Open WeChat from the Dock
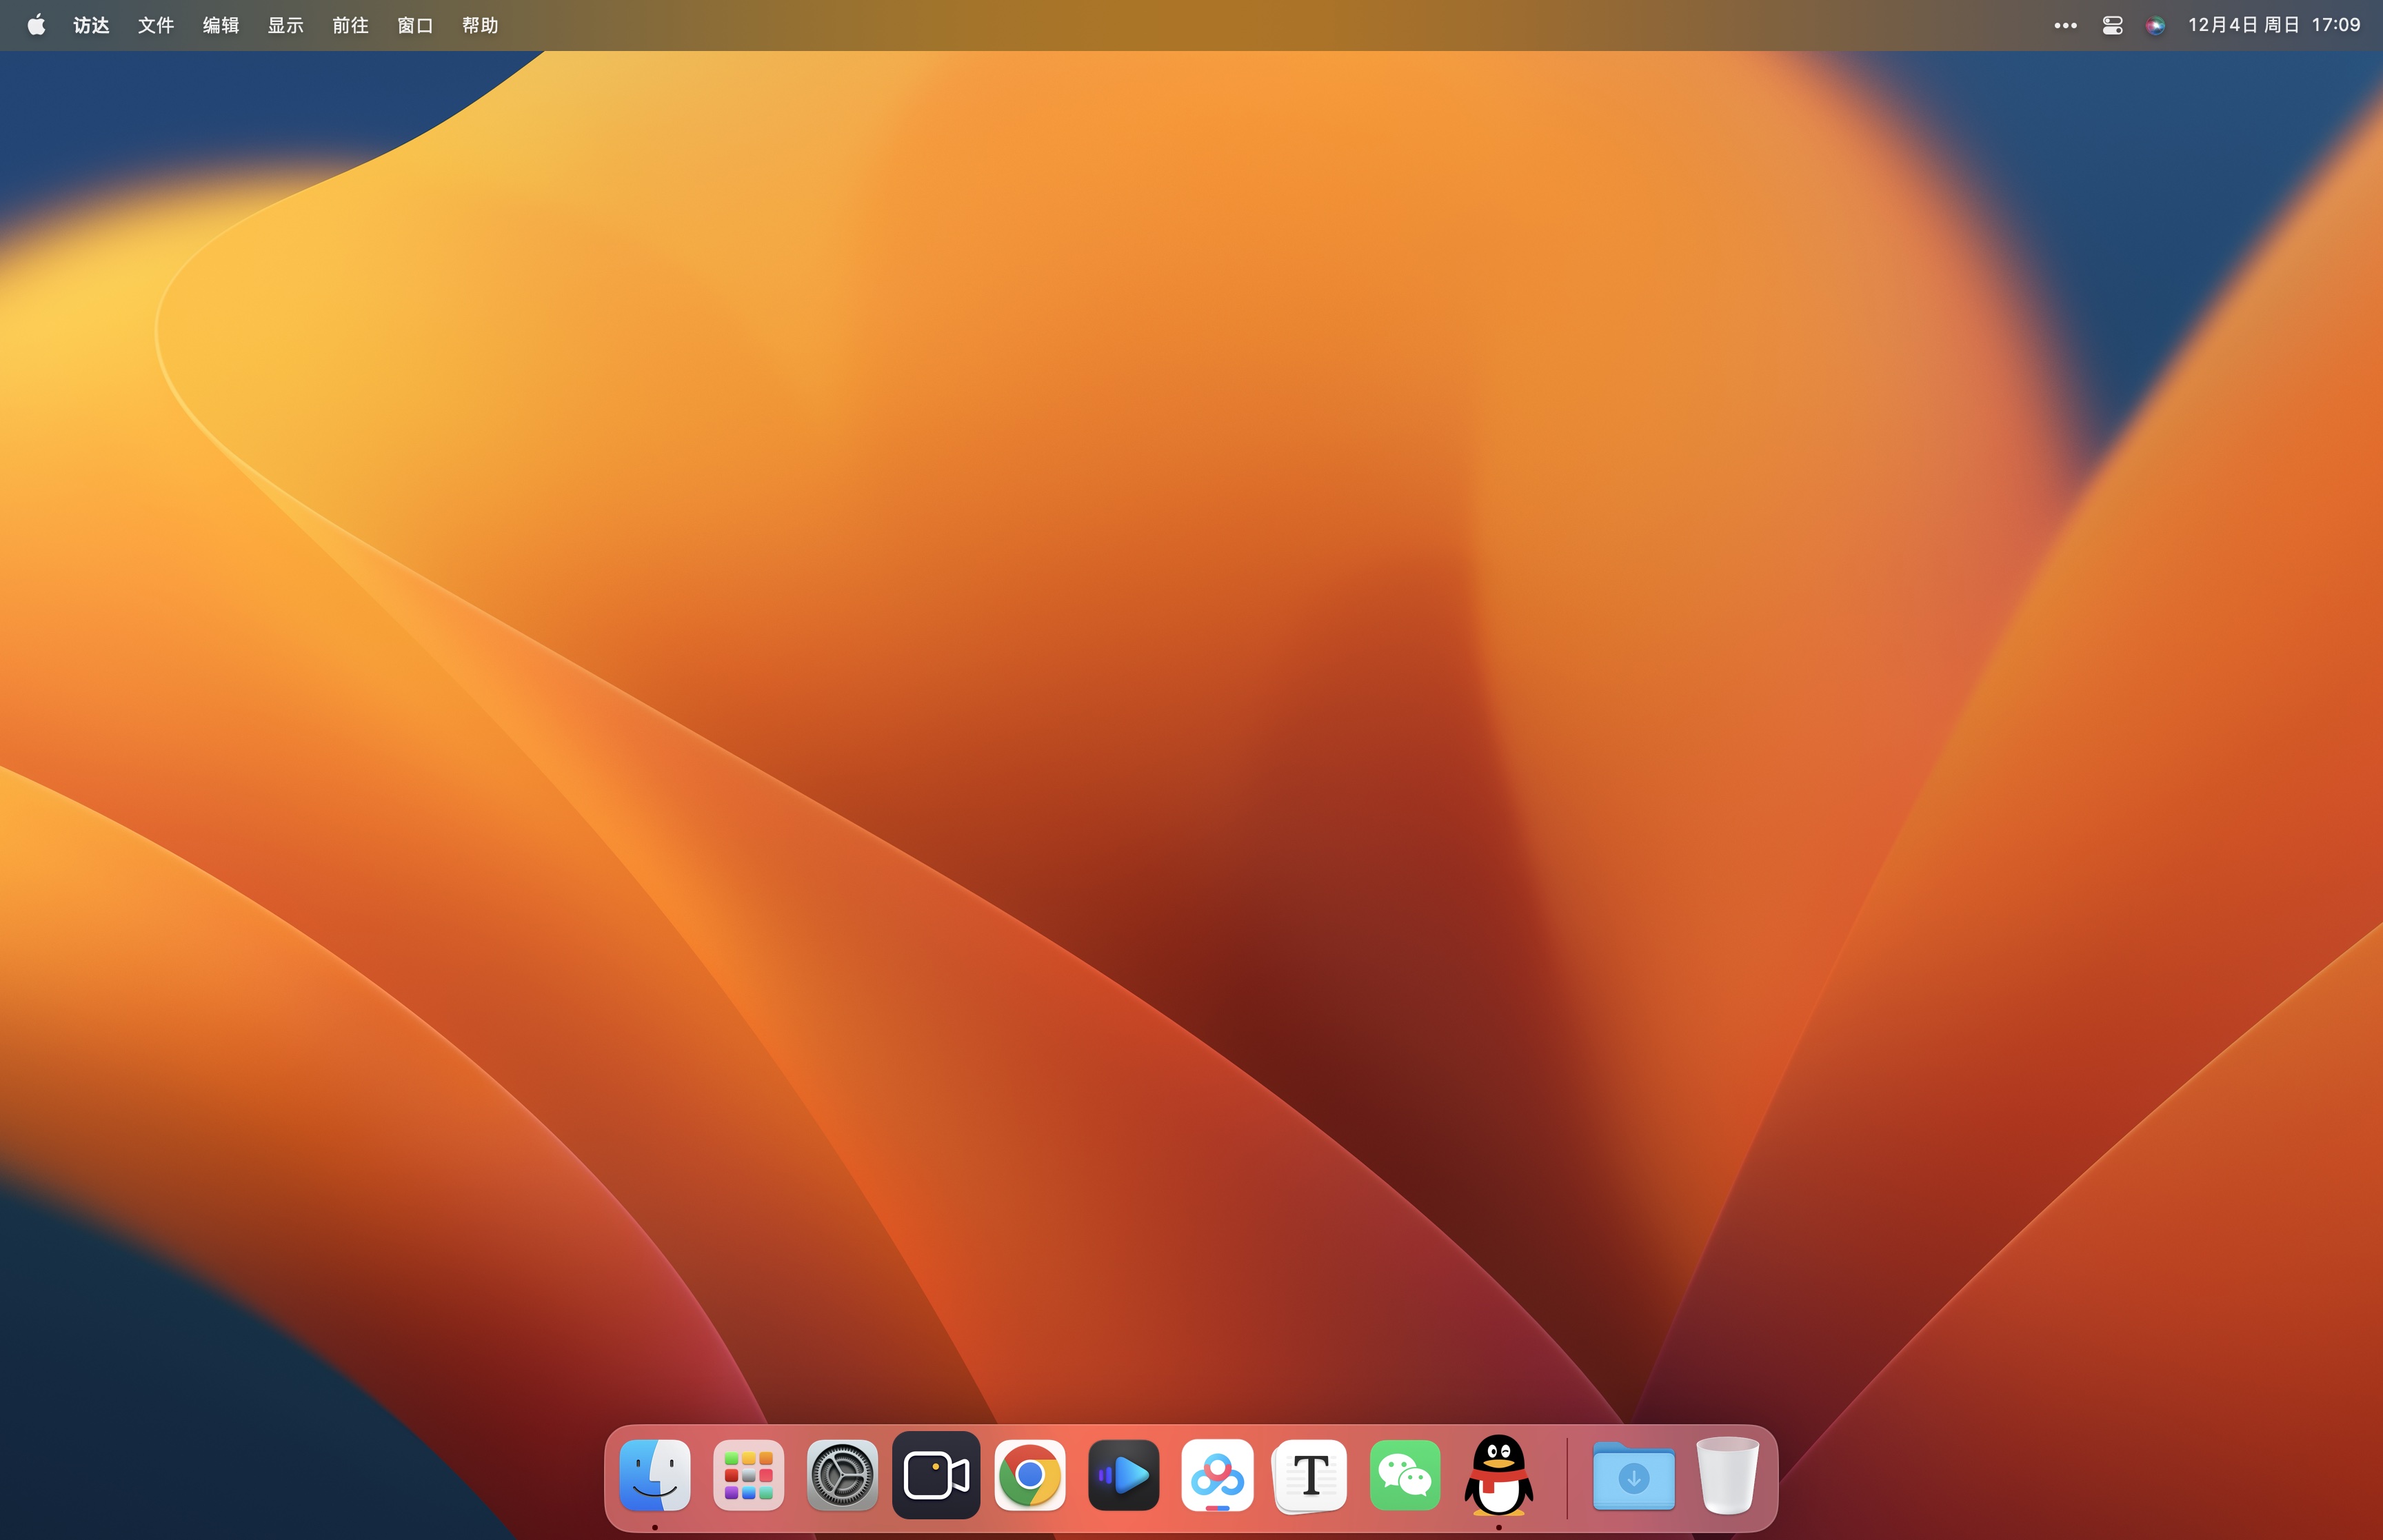Screen dimensions: 2383x1540 click(x=1405, y=1475)
